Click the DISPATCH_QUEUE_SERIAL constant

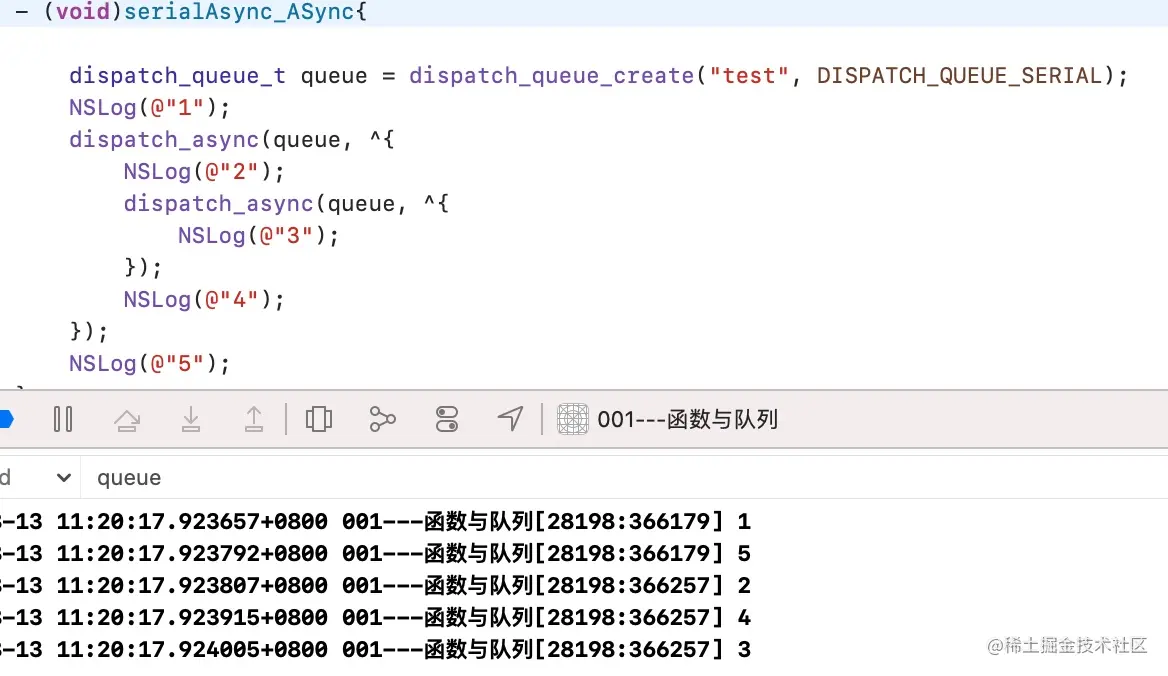coord(960,75)
